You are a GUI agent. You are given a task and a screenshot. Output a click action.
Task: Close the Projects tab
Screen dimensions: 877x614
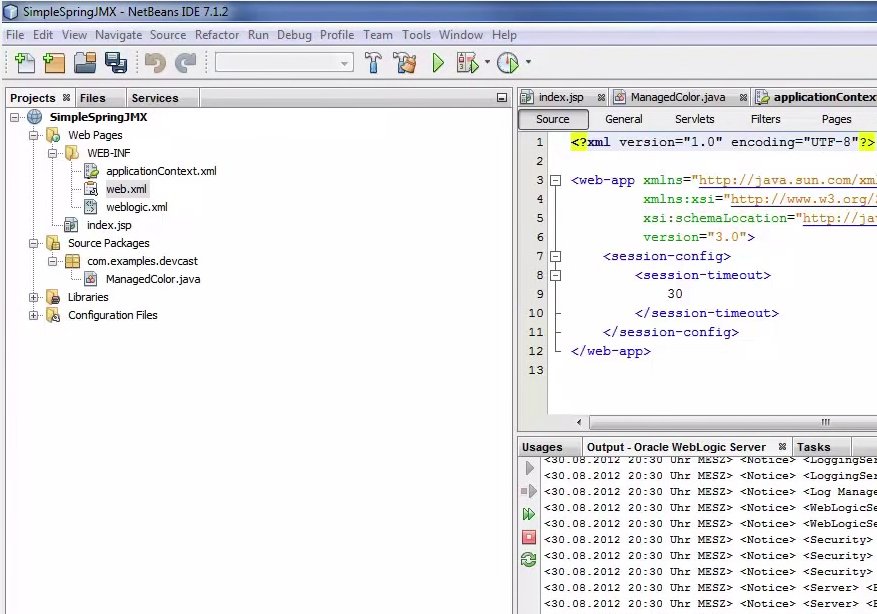coord(67,97)
